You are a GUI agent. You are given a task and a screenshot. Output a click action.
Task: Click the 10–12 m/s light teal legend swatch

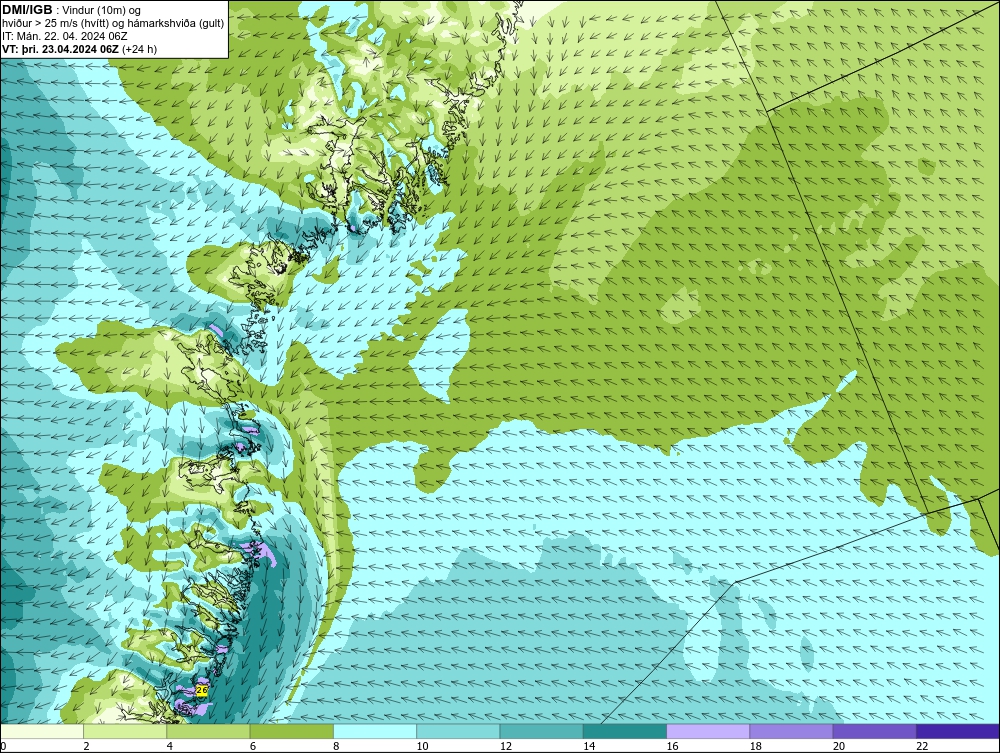458,731
